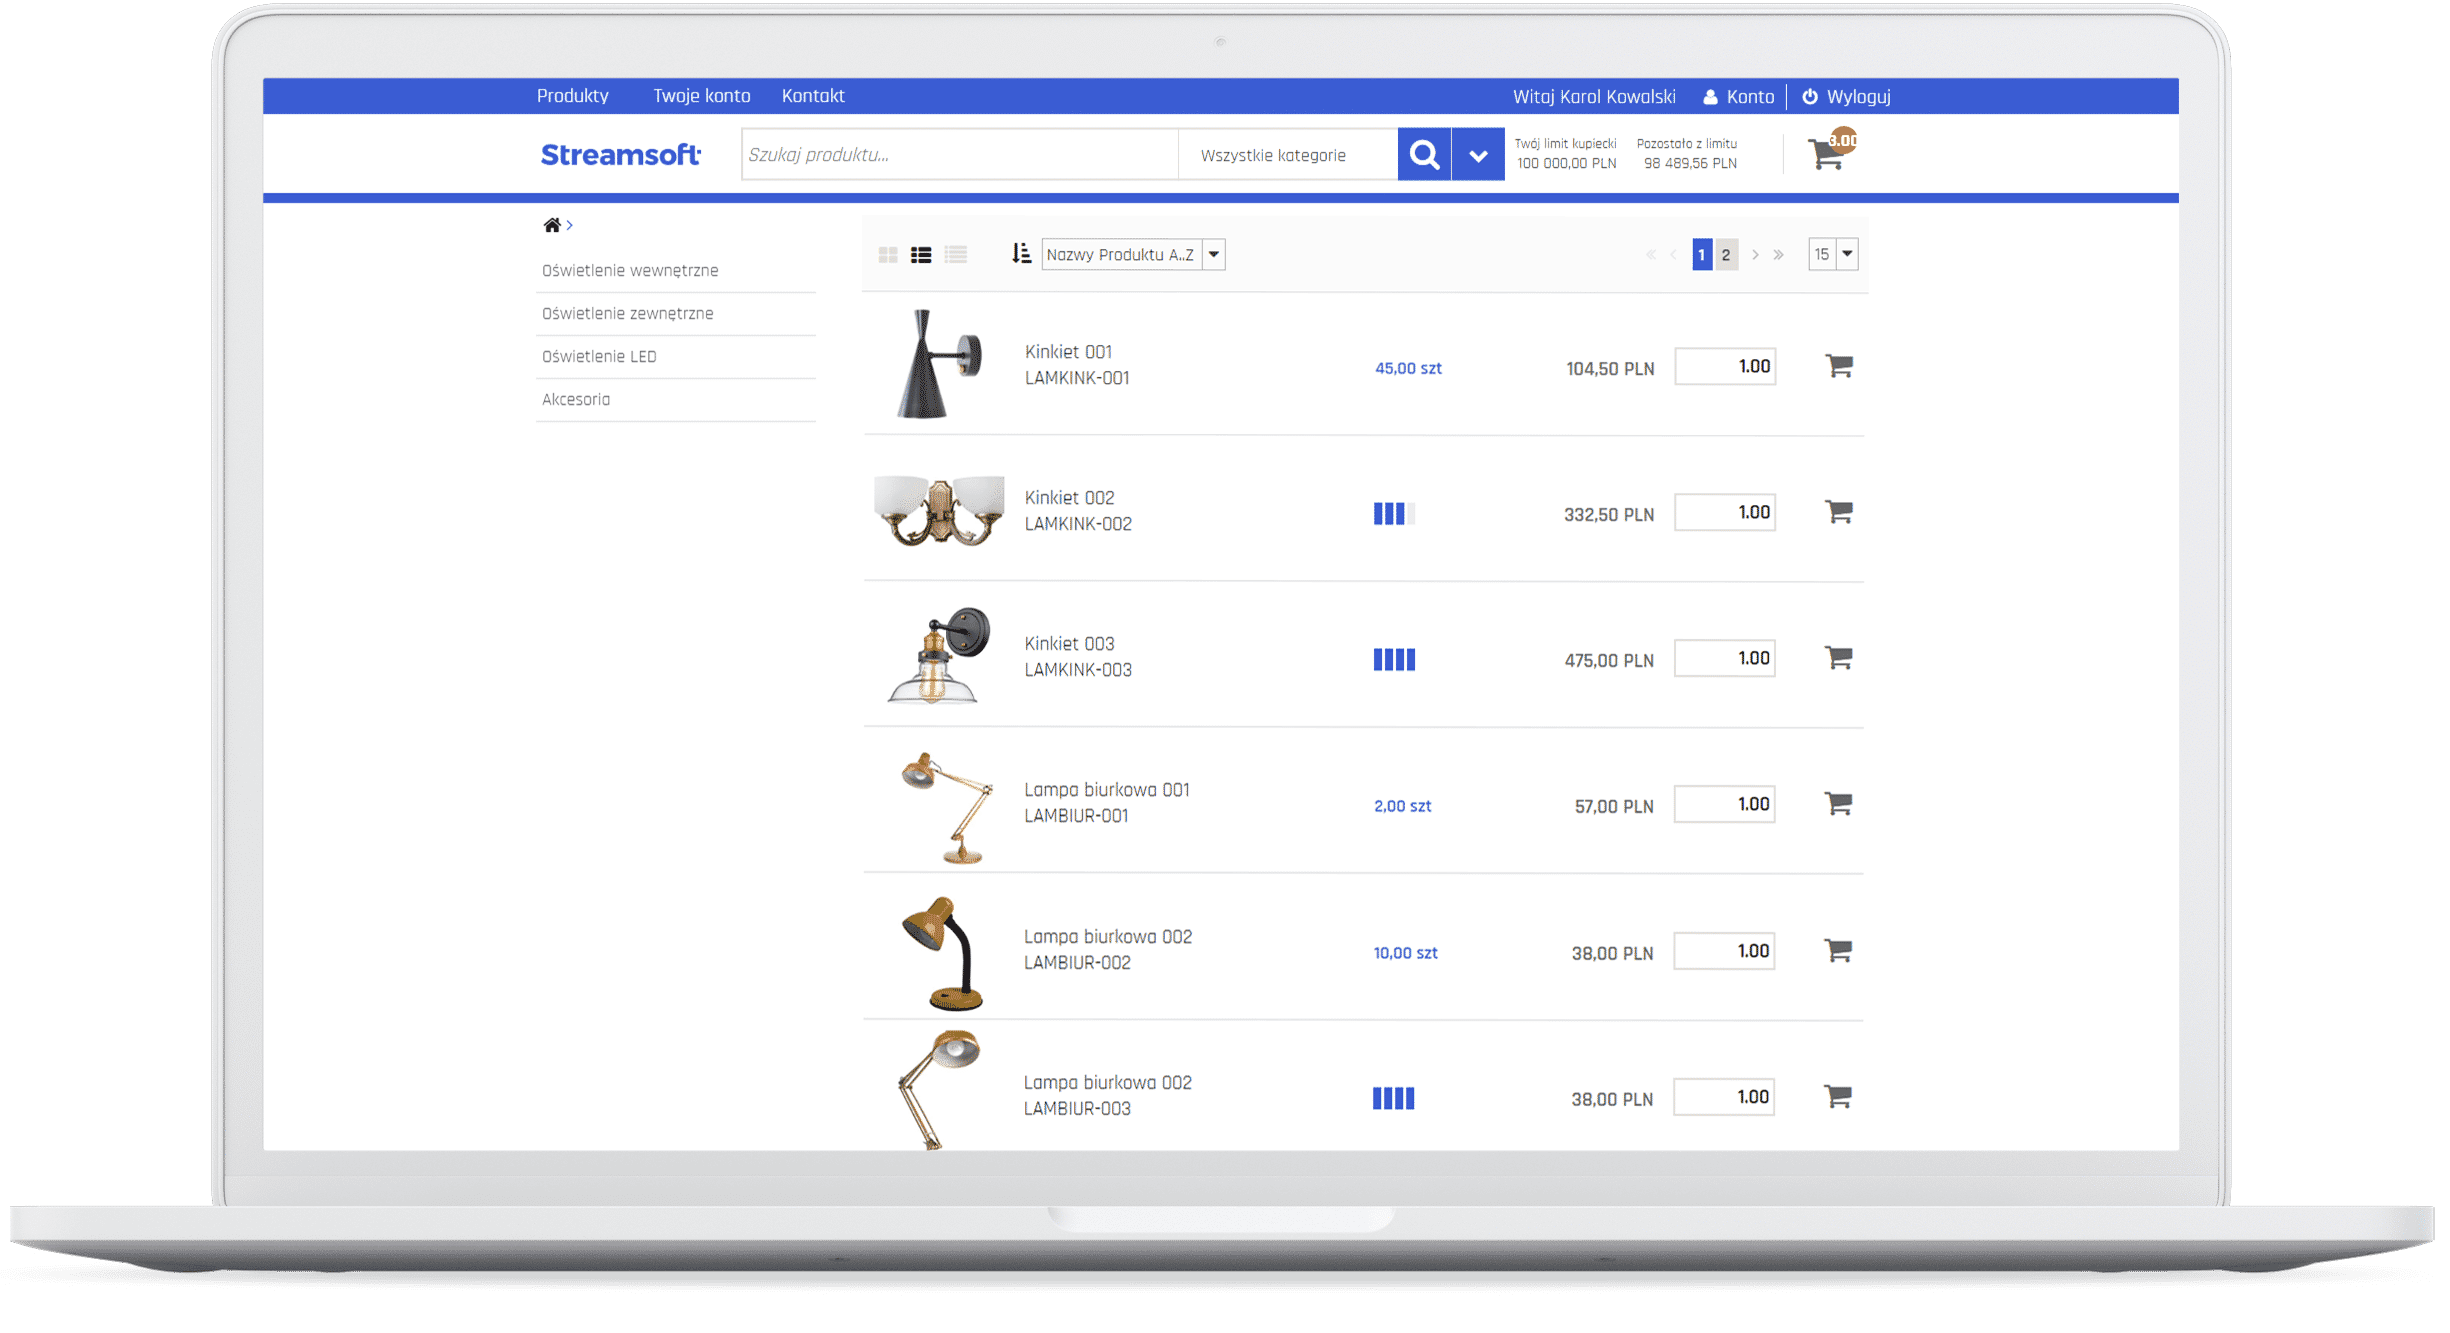The image size is (2450, 1333).
Task: Click quantity field for Kinkiet 001
Action: pyautogui.click(x=1725, y=367)
